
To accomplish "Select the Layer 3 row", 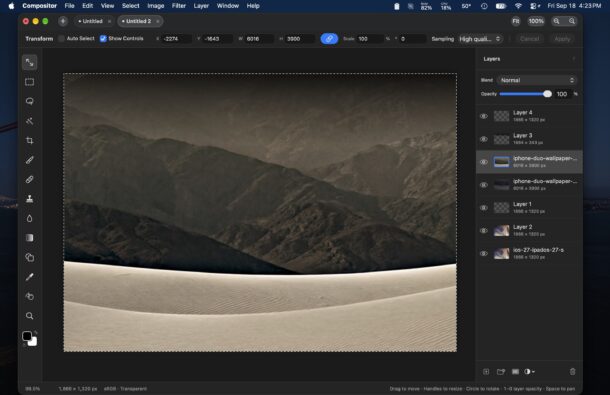I will pyautogui.click(x=529, y=139).
